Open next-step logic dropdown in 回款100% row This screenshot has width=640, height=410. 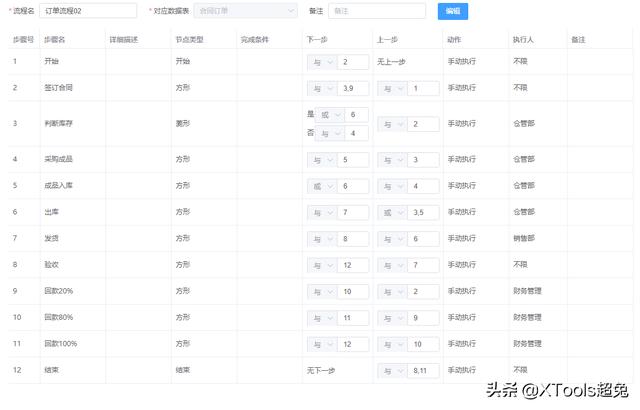pos(322,344)
